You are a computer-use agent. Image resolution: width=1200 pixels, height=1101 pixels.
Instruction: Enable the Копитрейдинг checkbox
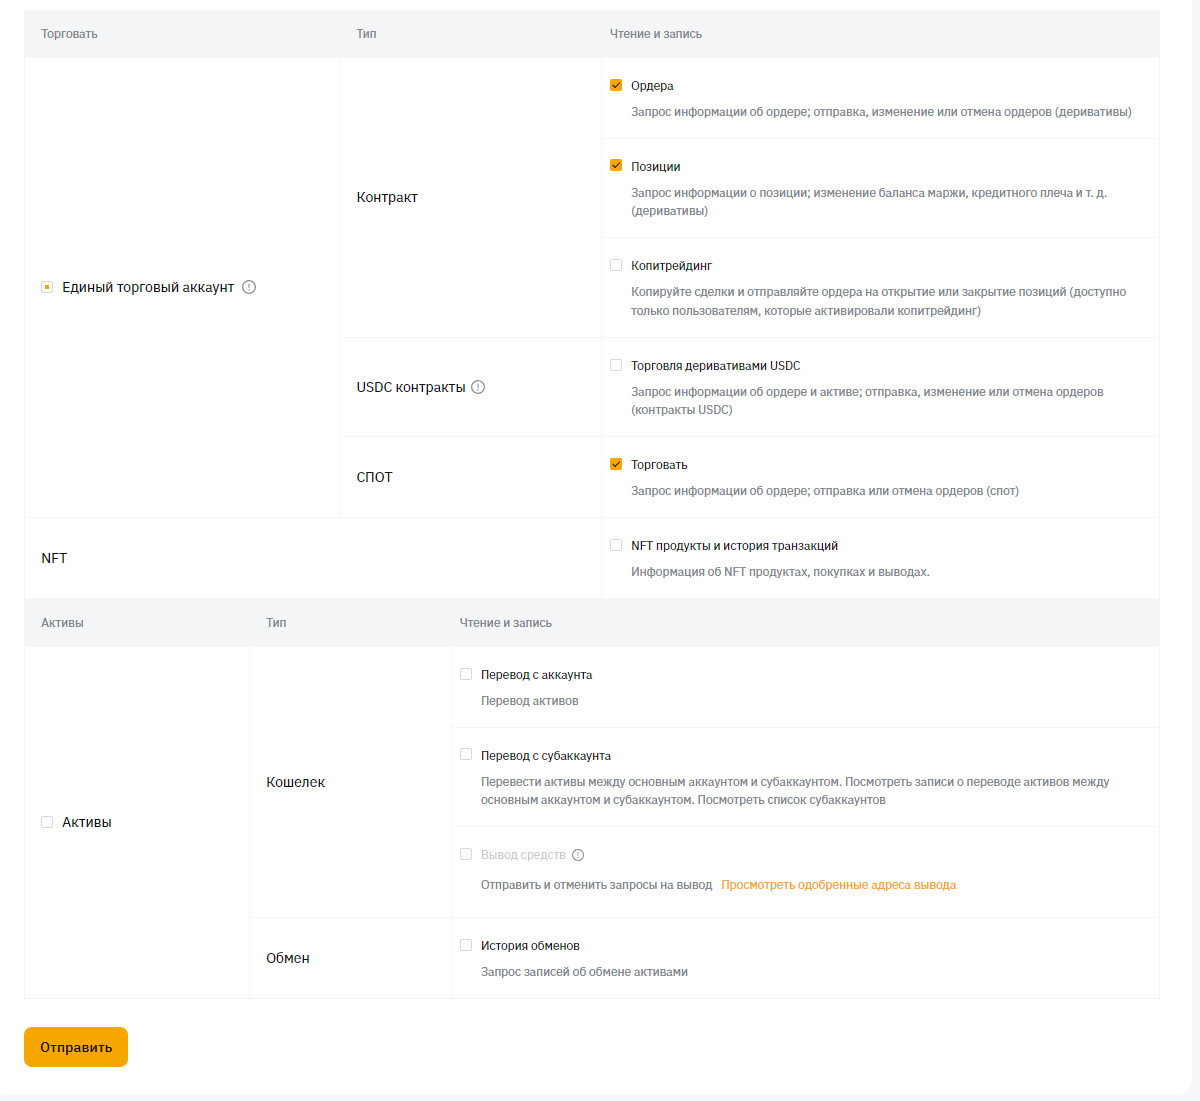616,265
